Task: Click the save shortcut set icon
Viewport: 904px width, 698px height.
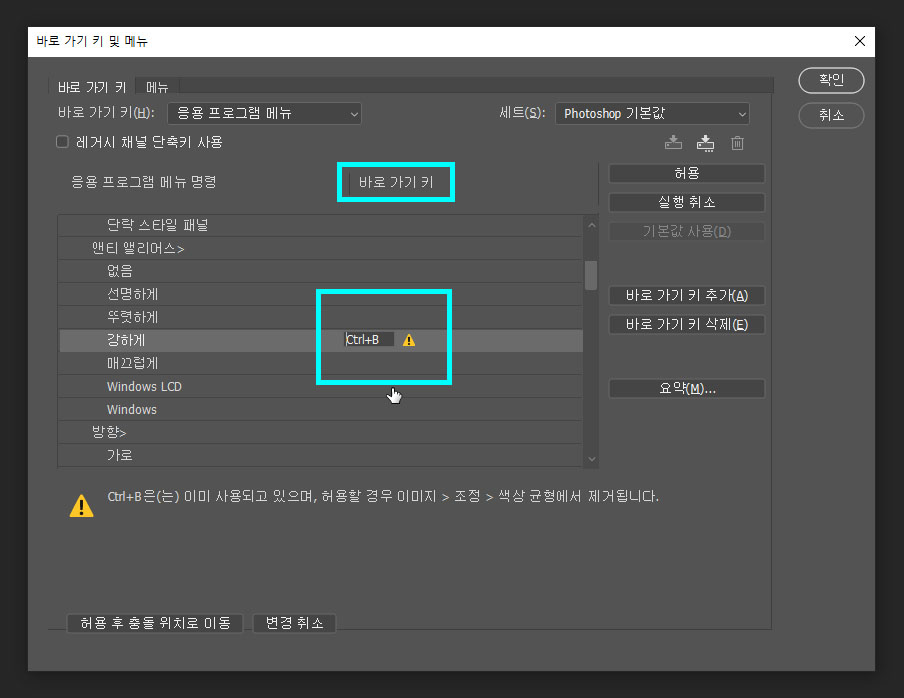Action: tap(673, 142)
